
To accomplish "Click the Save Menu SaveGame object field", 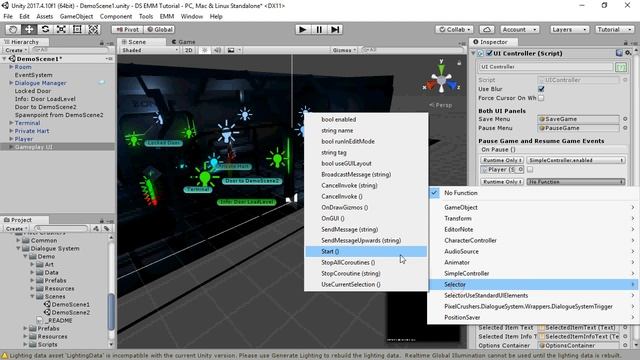I will click(x=578, y=119).
